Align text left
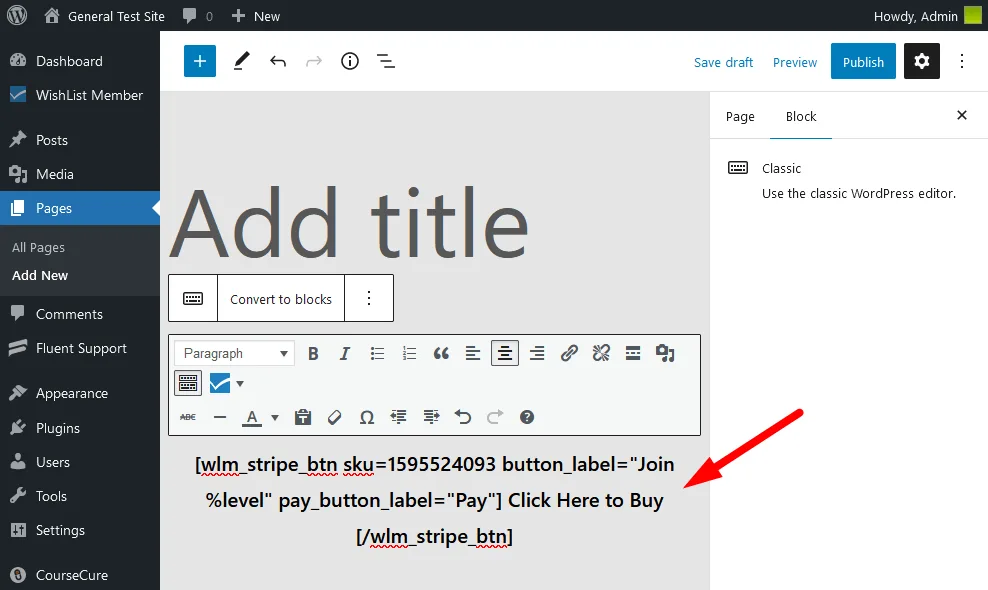This screenshot has height=590, width=988. coord(473,354)
